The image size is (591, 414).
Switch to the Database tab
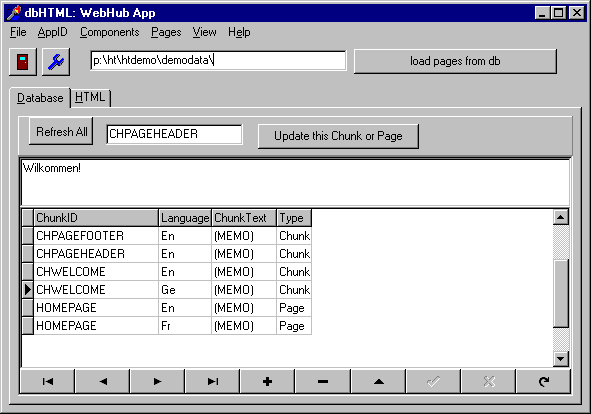(40, 98)
